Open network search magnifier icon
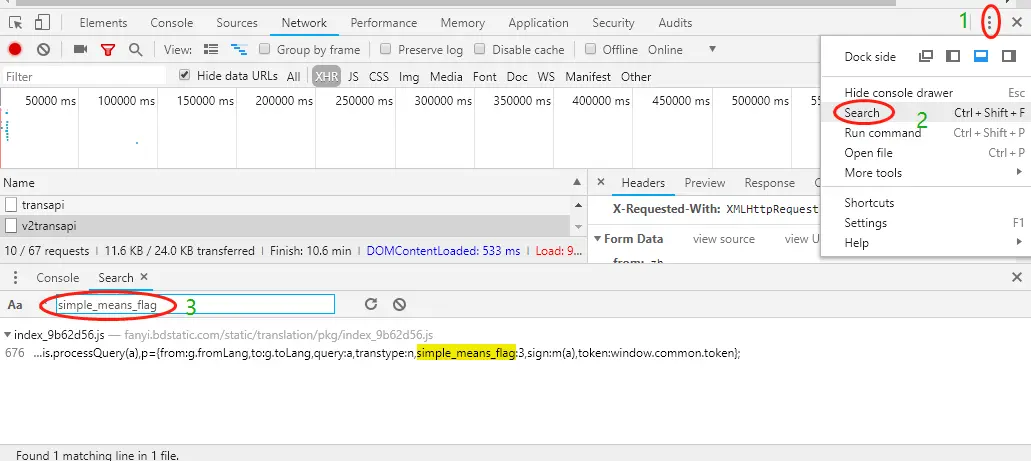Image resolution: width=1031 pixels, height=461 pixels. coord(135,49)
